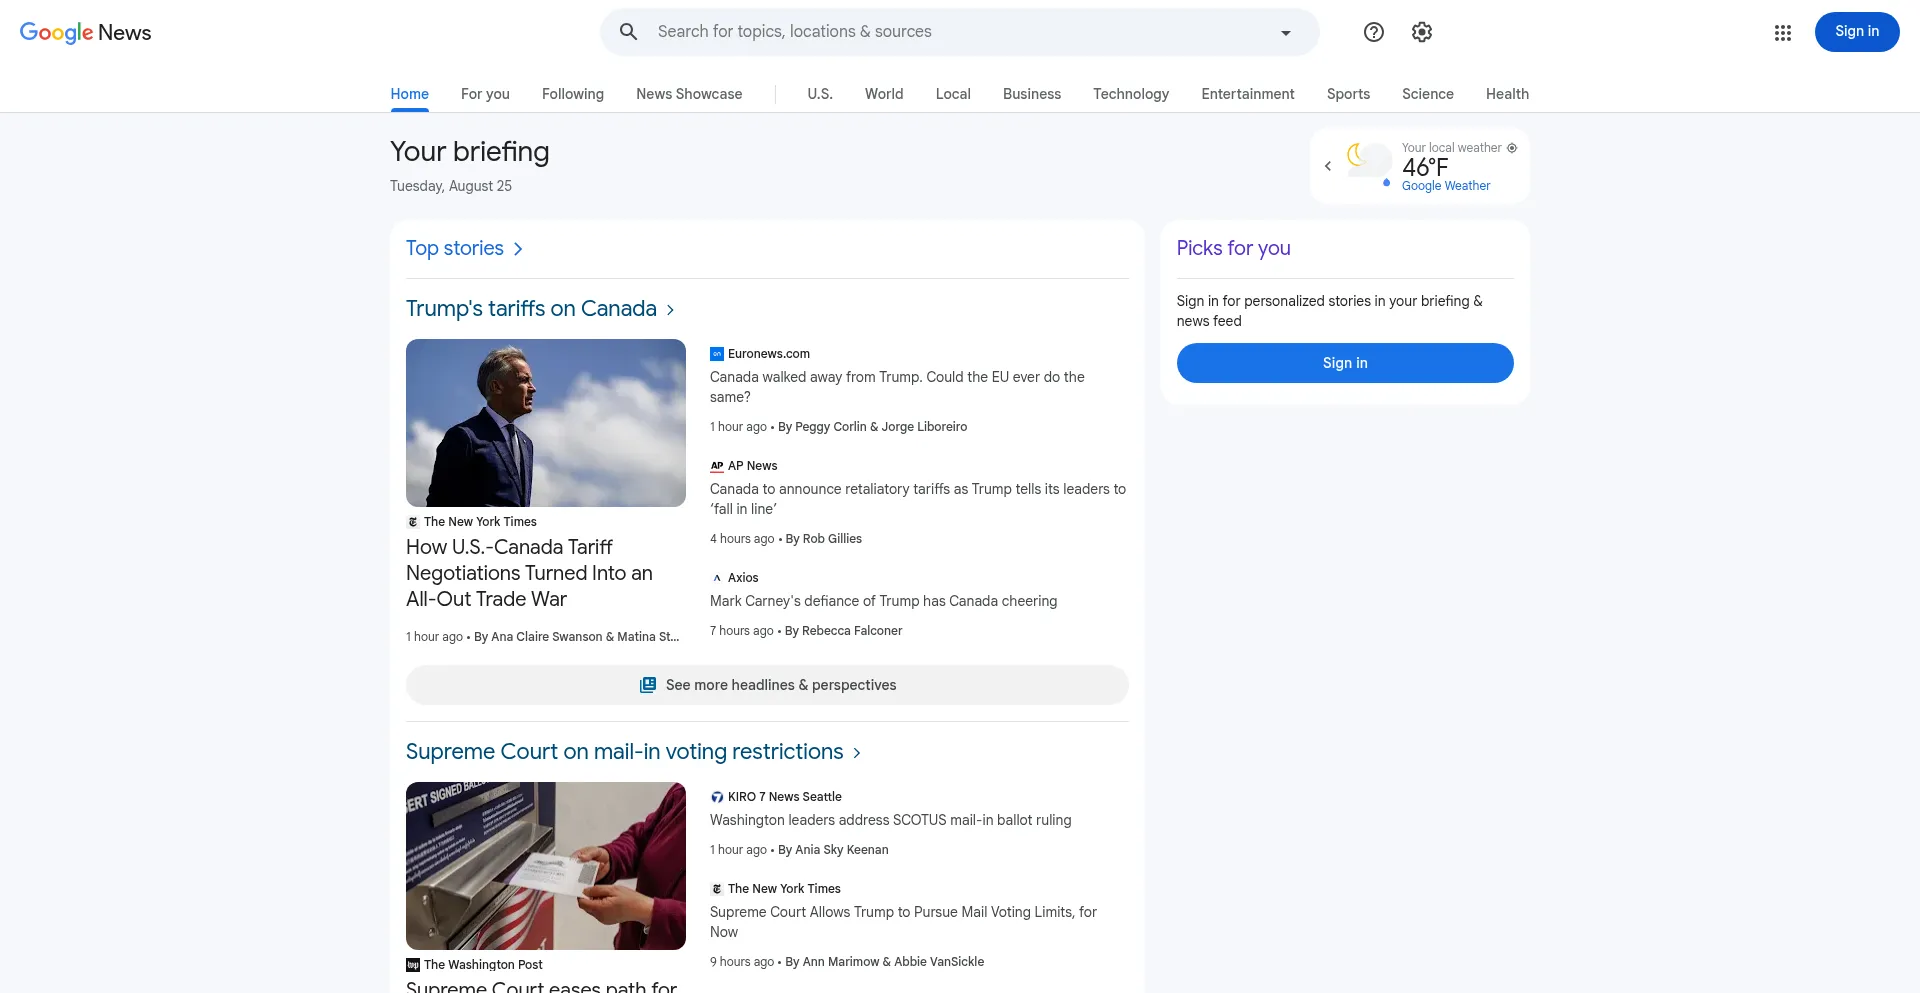This screenshot has width=1920, height=993.
Task: Click NYT icon above Supreme Court Allows headline
Action: [717, 889]
